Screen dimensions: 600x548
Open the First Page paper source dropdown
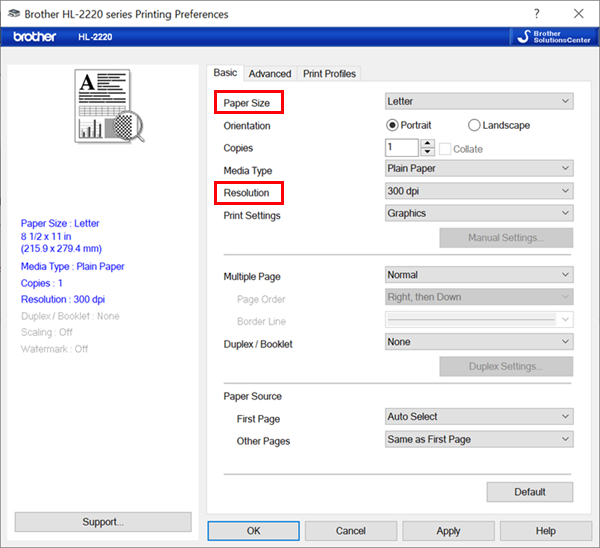point(479,416)
